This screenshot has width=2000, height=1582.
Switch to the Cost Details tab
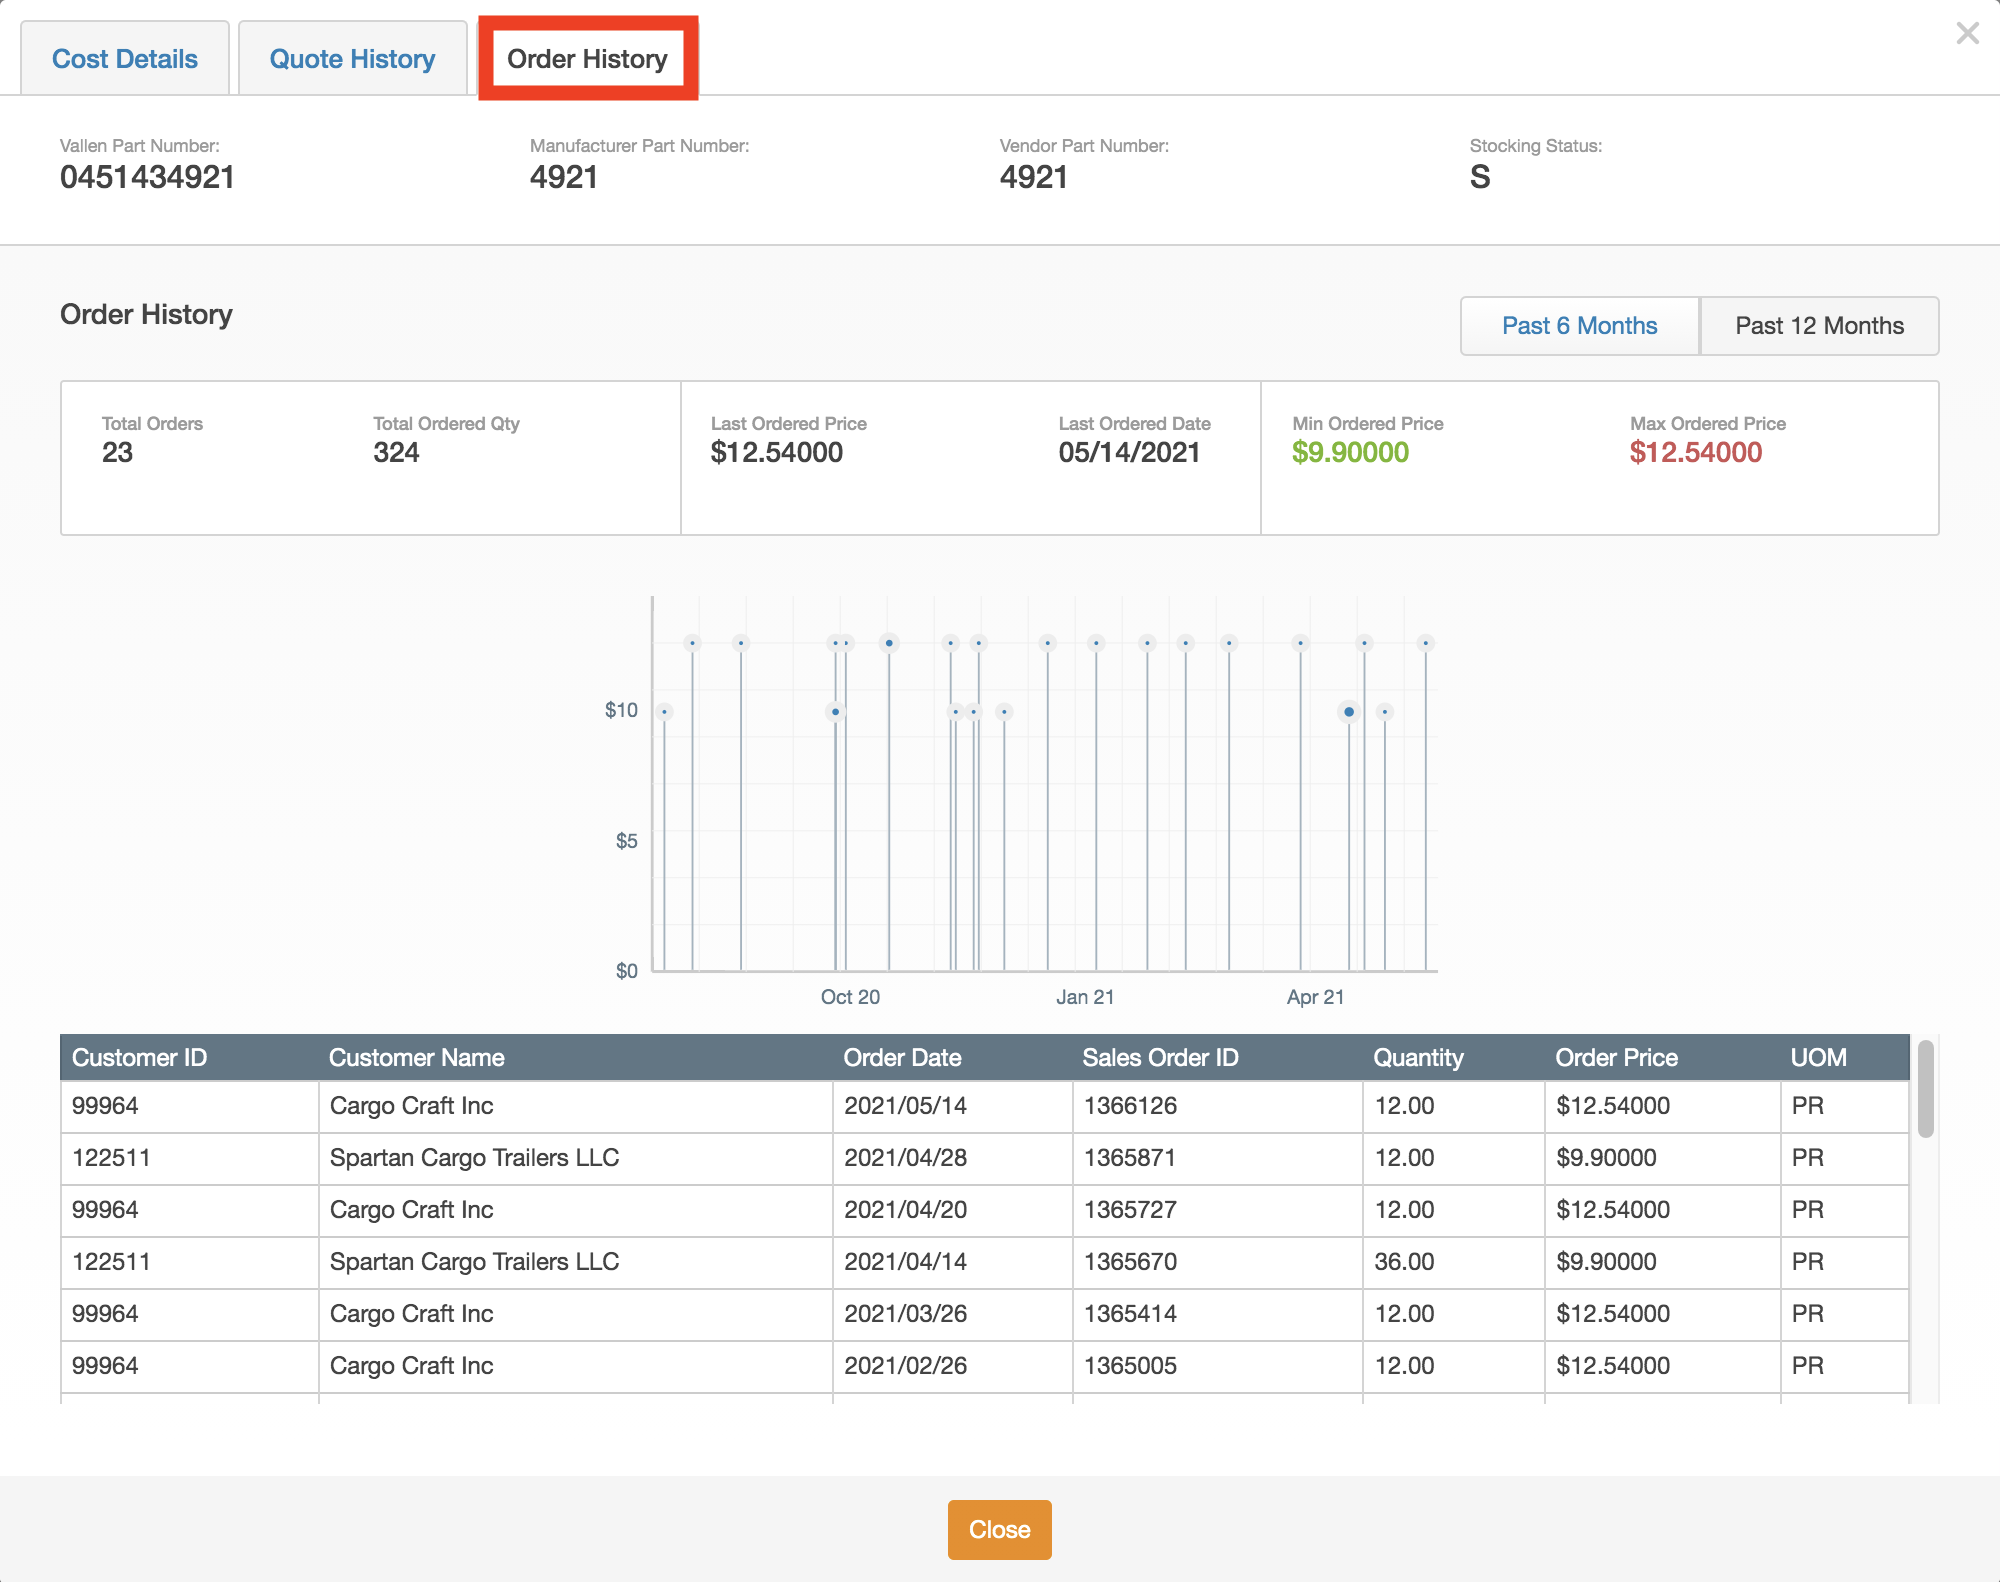124,58
